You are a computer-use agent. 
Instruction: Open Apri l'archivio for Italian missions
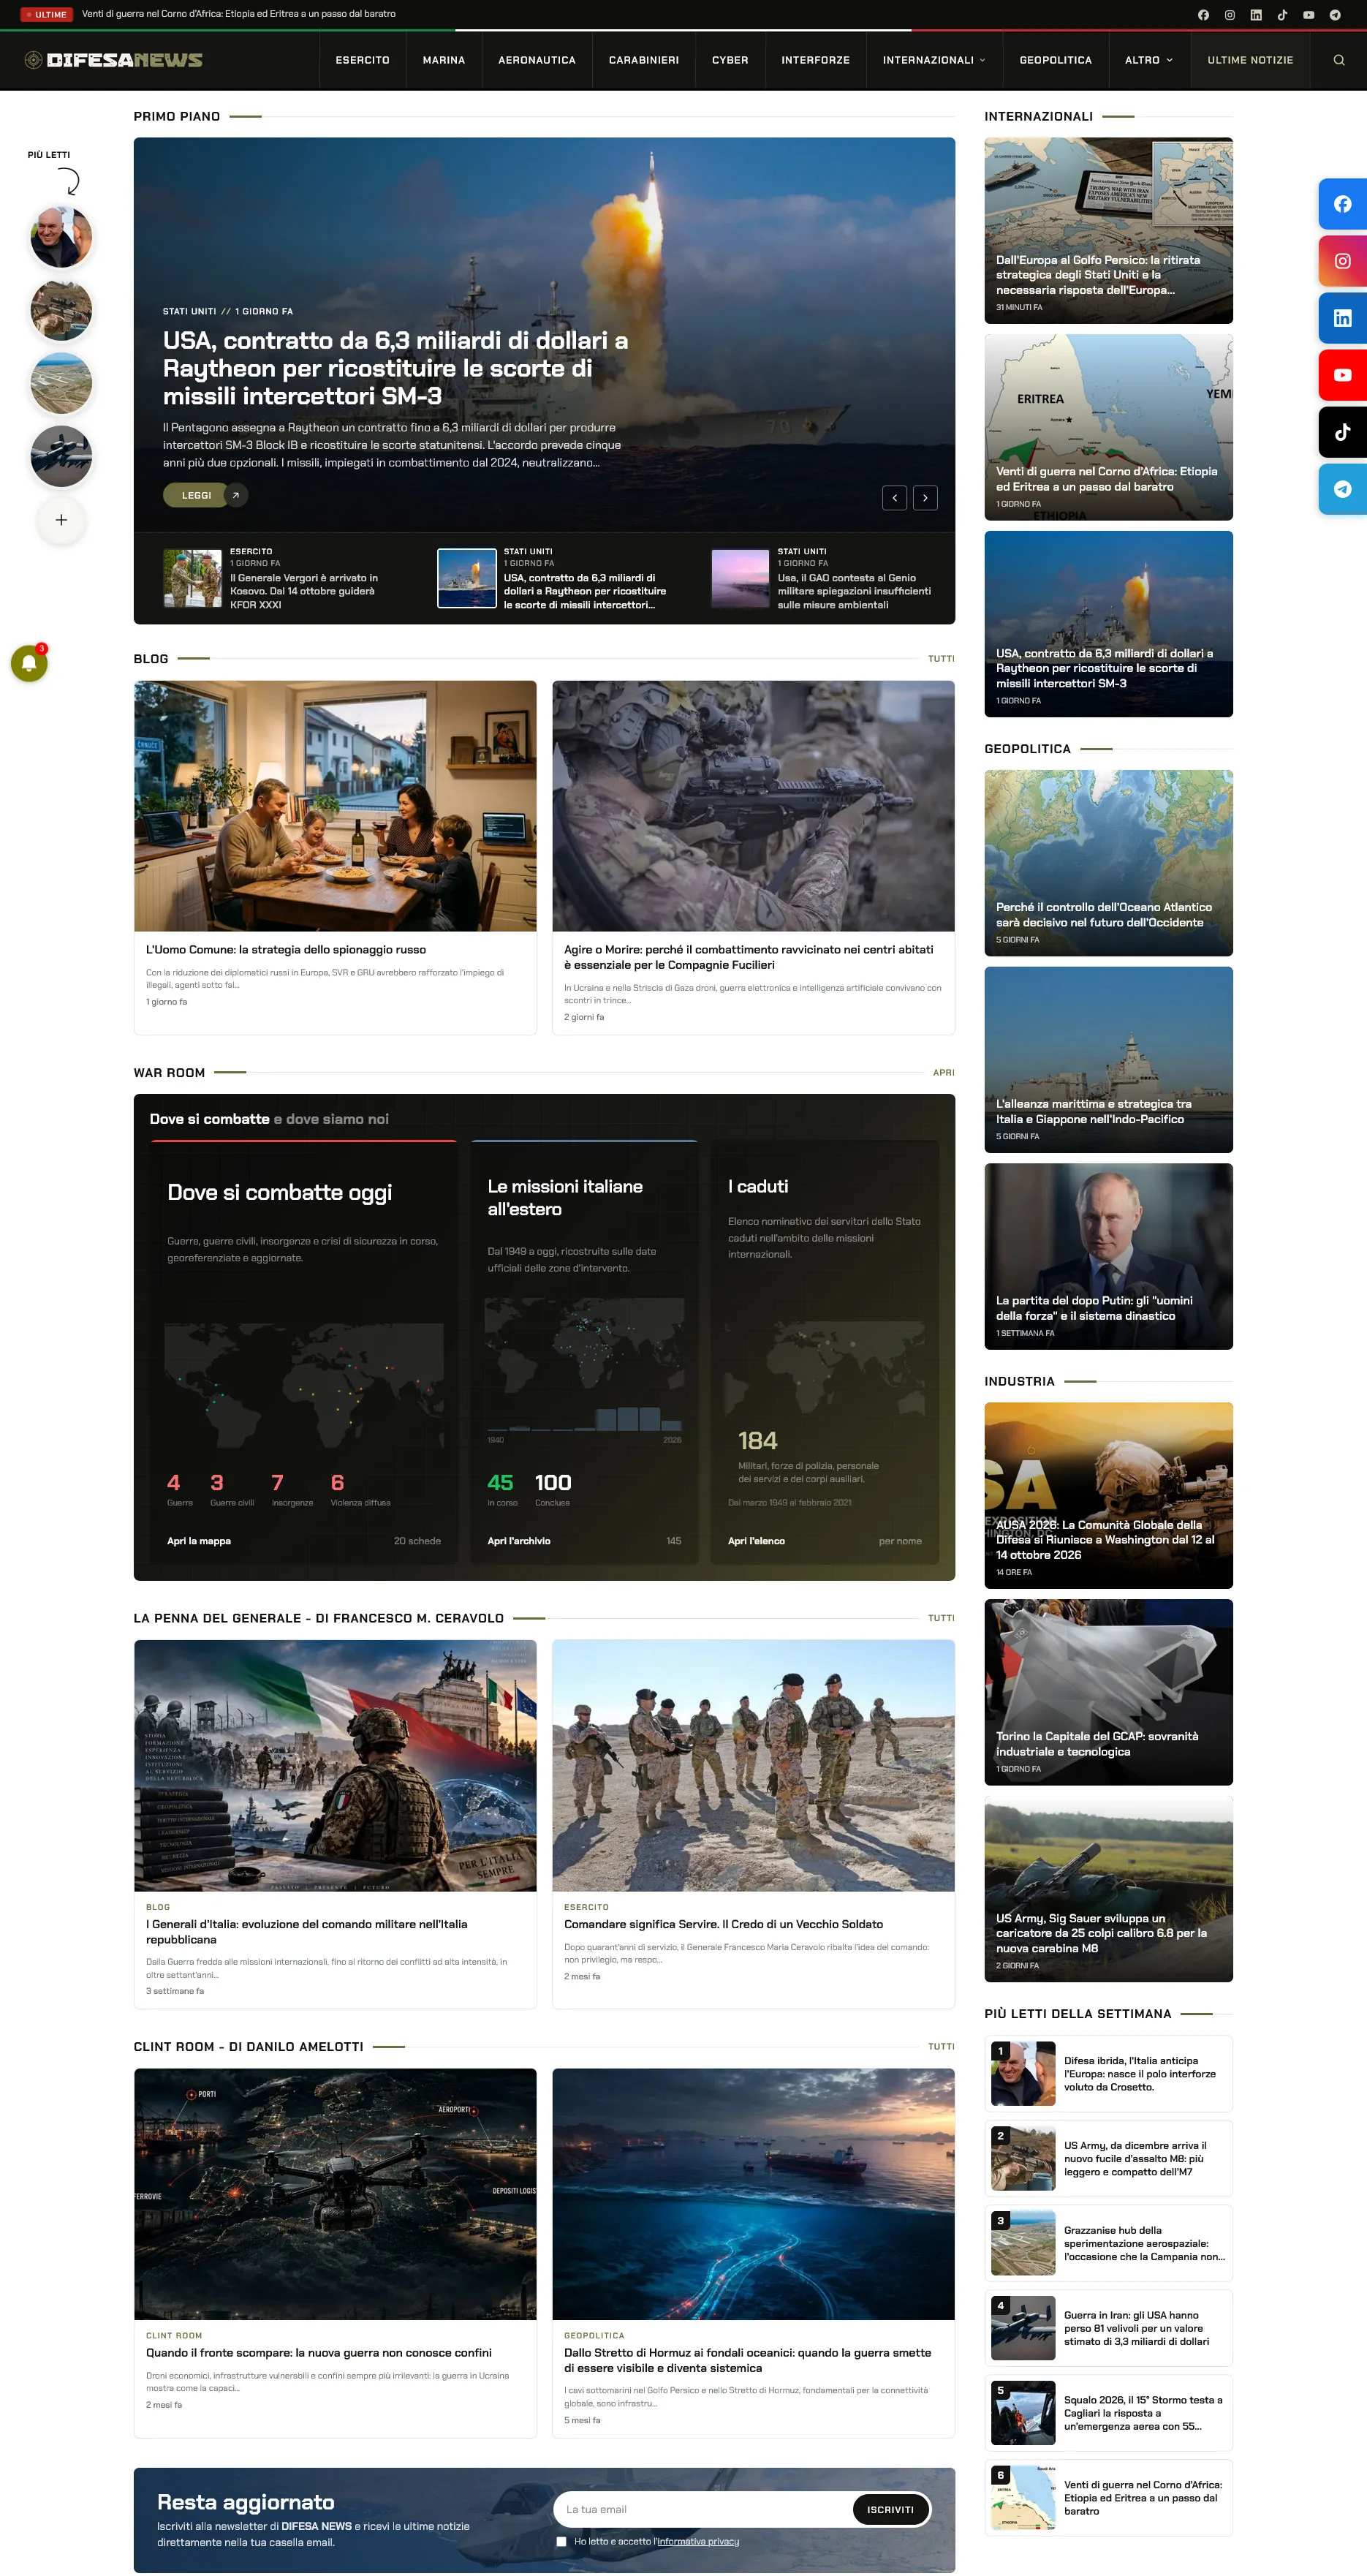(518, 1541)
